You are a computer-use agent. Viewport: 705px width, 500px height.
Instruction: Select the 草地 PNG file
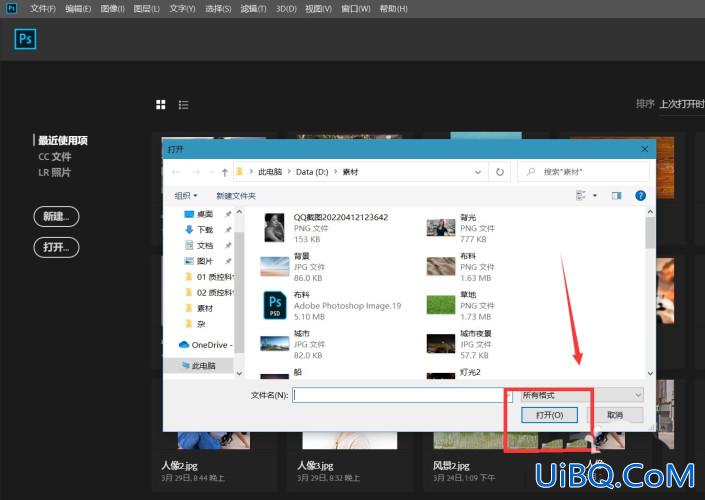[x=461, y=306]
